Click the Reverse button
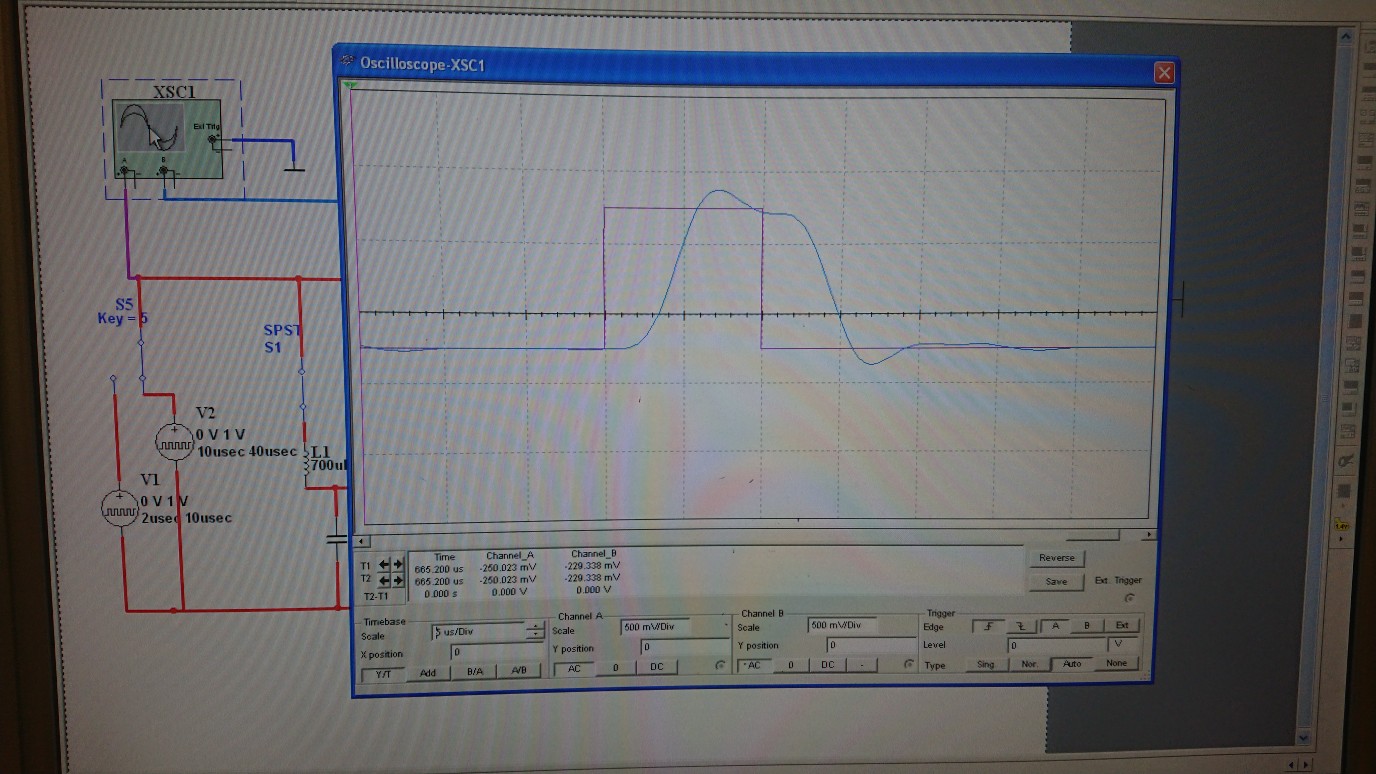Image resolution: width=1376 pixels, height=774 pixels. pyautogui.click(x=1057, y=558)
